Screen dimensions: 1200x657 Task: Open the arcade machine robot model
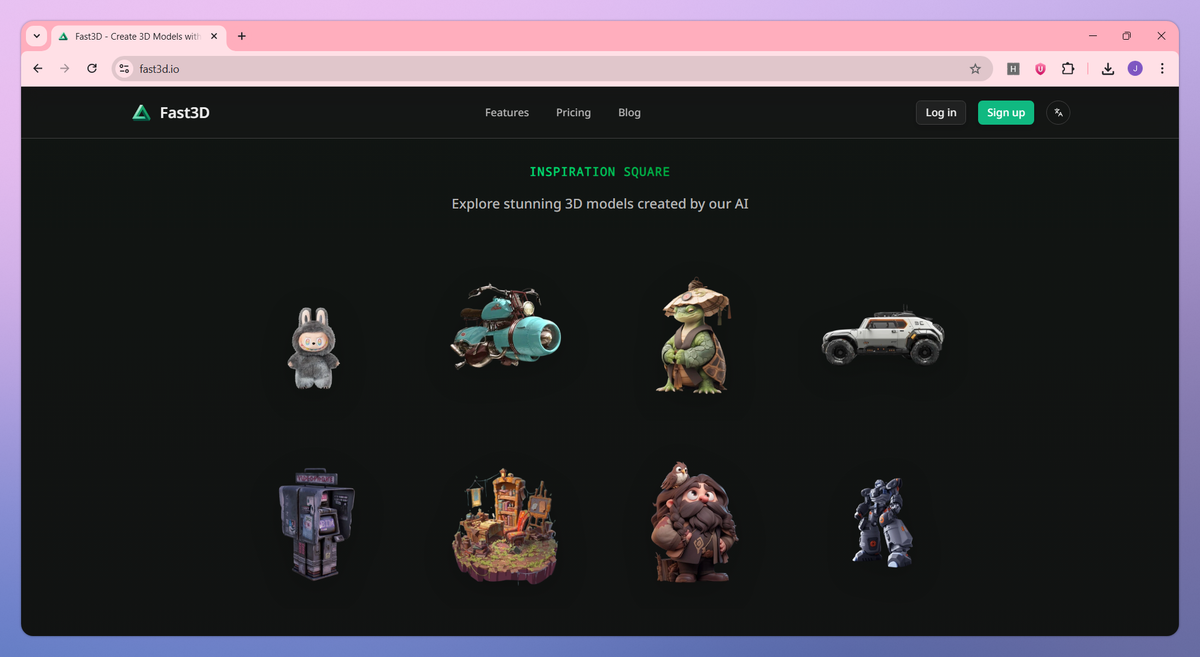point(316,523)
